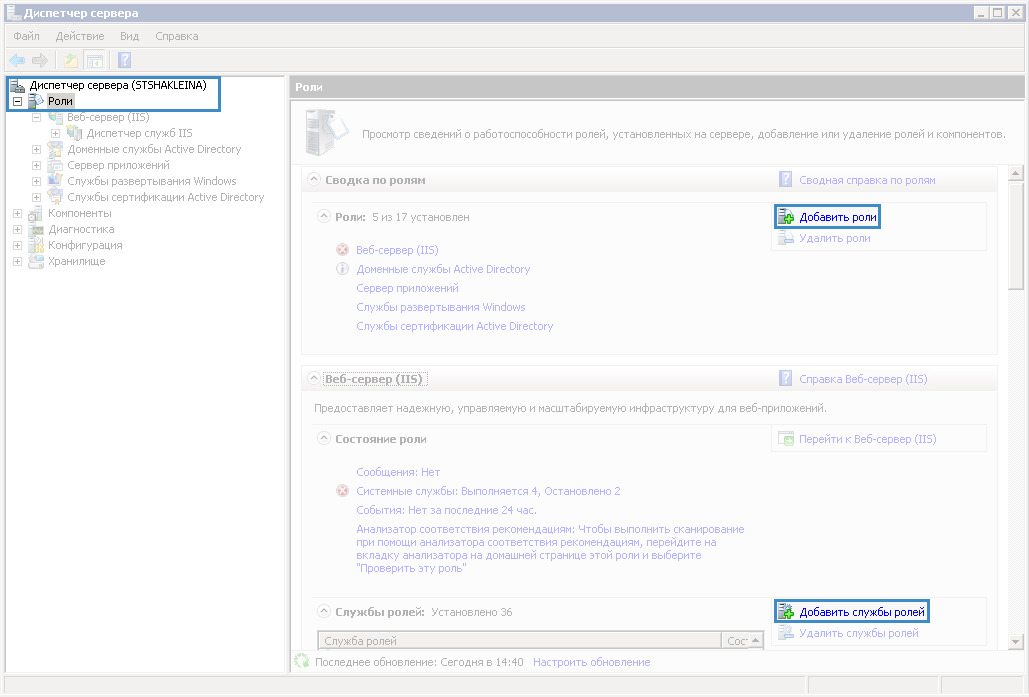Open Перейти к Веб-сервер (IIS) link
Image resolution: width=1029 pixels, height=697 pixels.
coord(867,439)
